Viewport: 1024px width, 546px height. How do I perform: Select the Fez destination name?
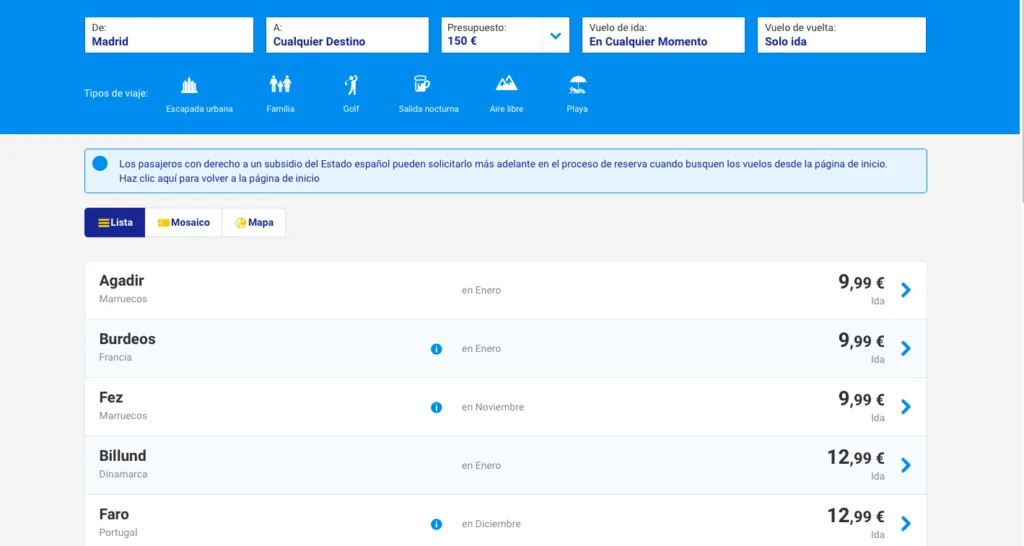[x=111, y=398]
